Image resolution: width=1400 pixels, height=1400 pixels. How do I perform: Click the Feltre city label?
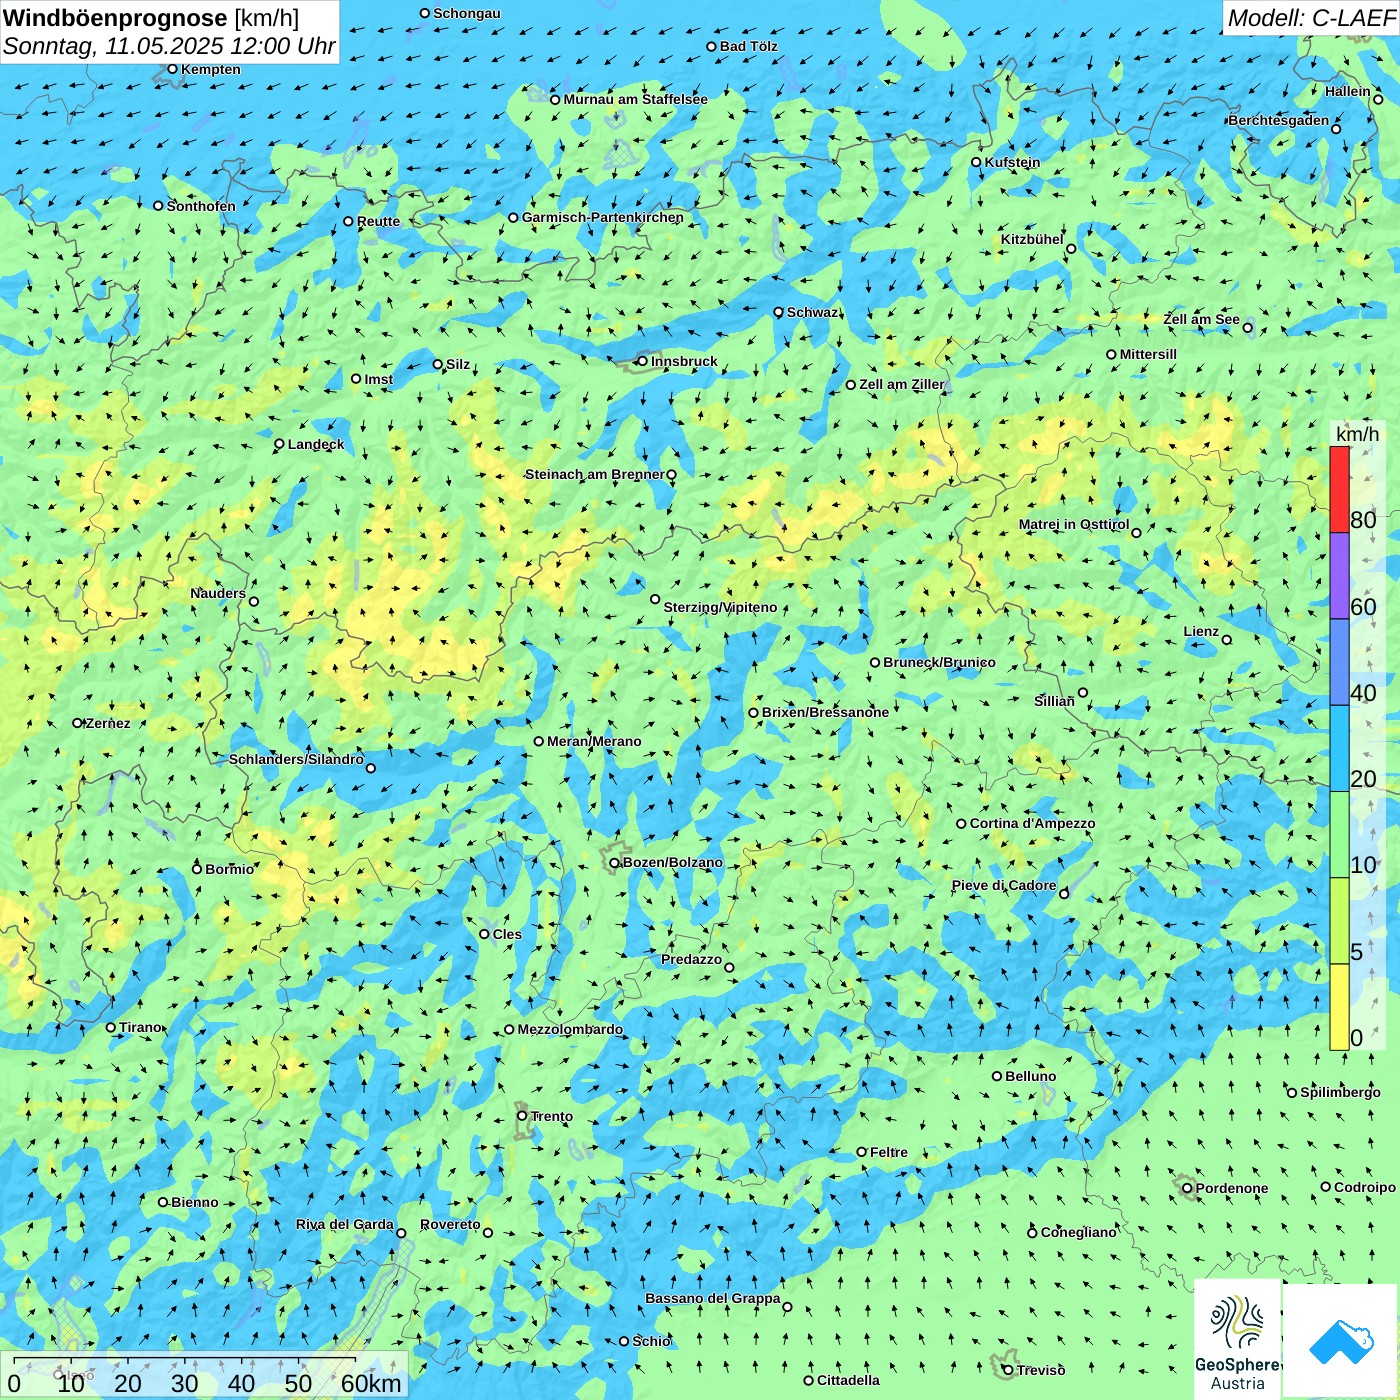pos(888,1152)
